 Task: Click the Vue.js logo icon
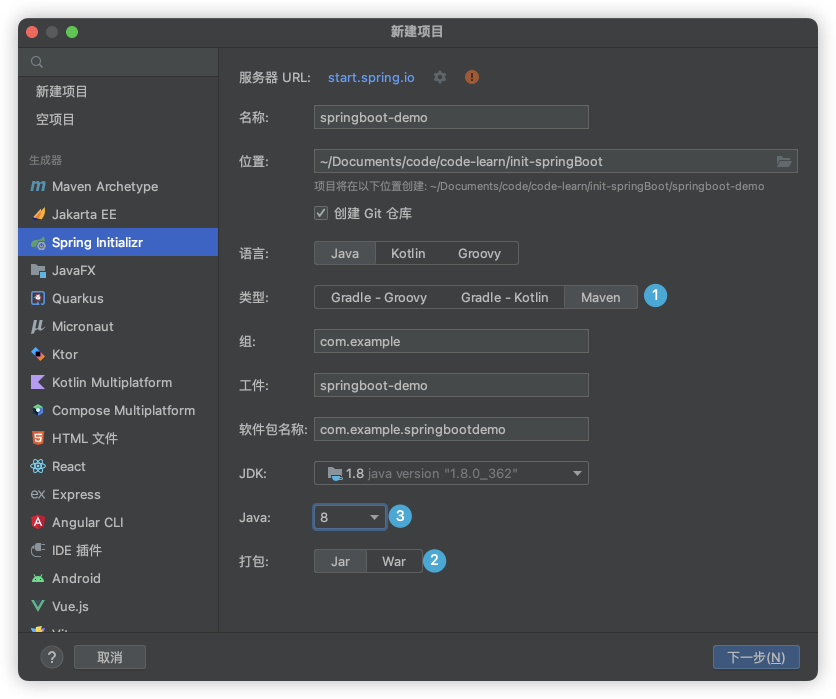38,606
